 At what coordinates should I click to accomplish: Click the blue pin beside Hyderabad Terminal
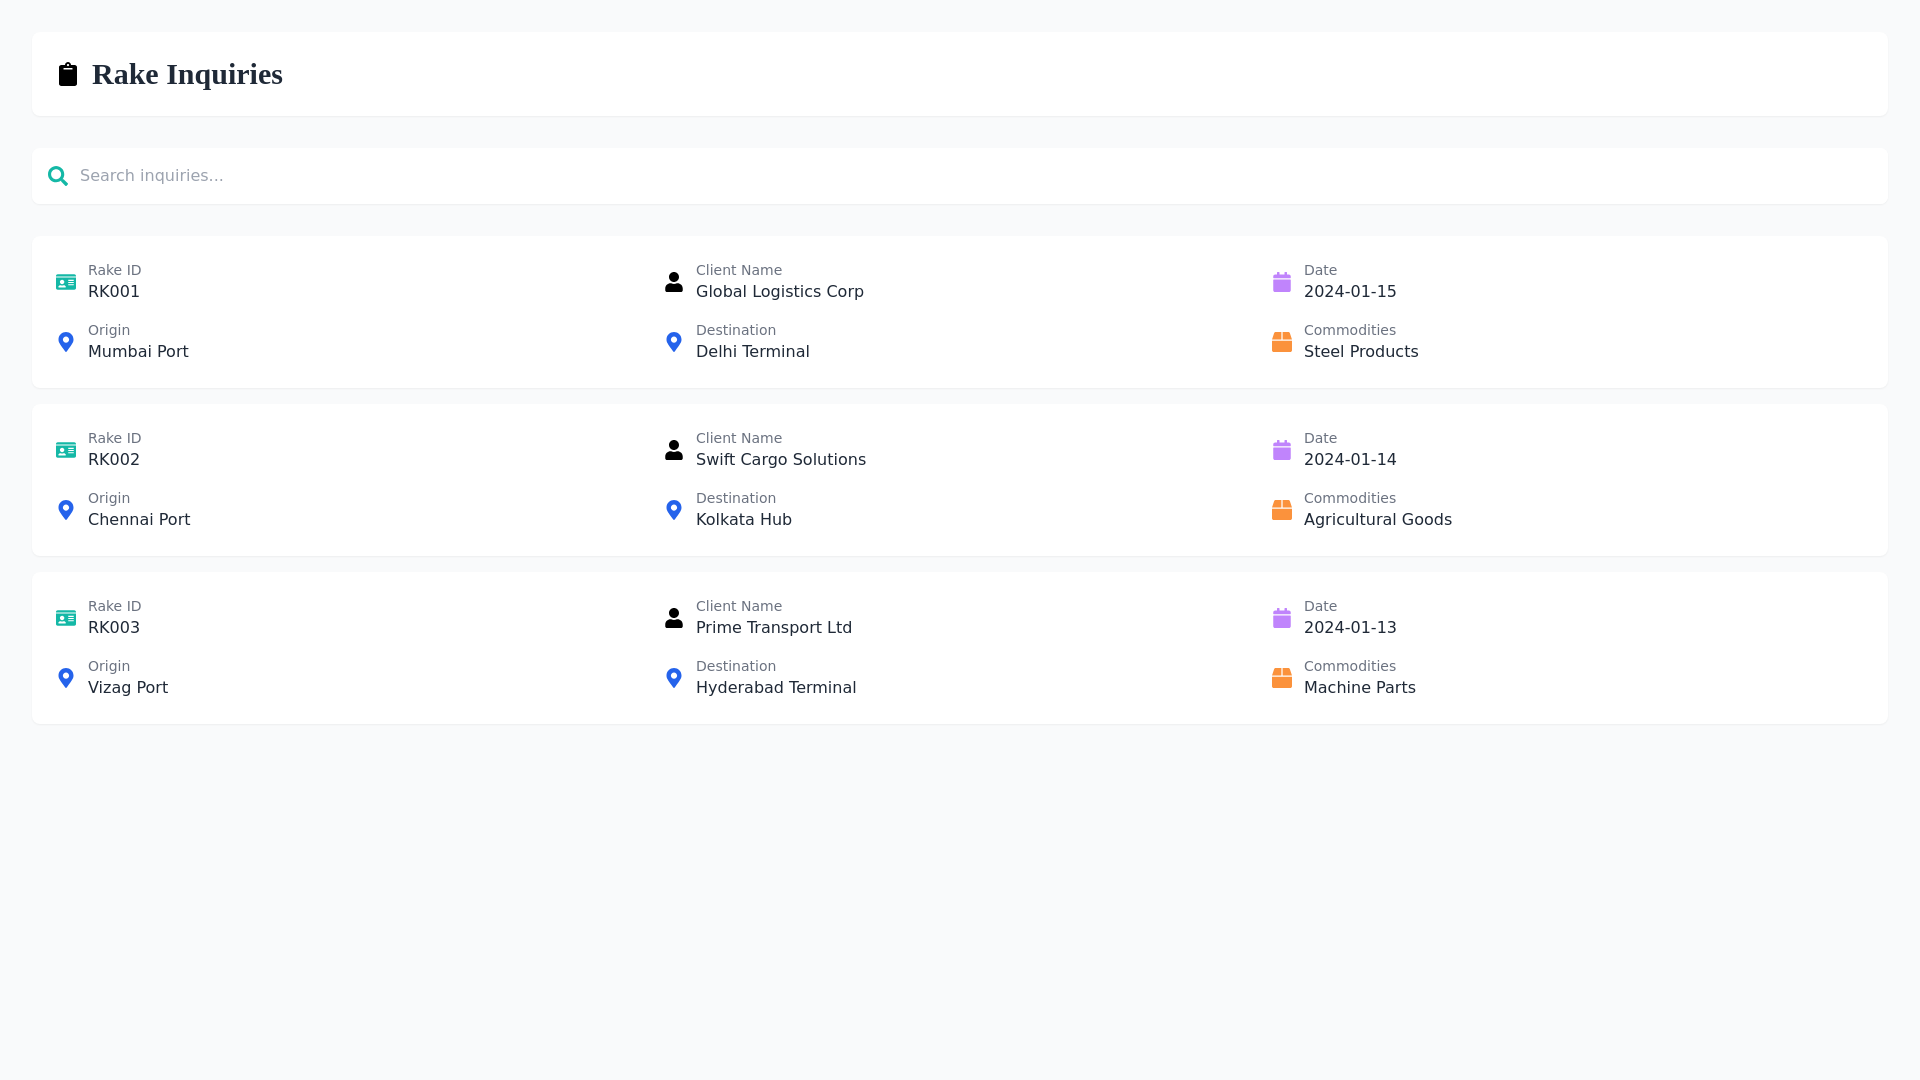pos(674,677)
